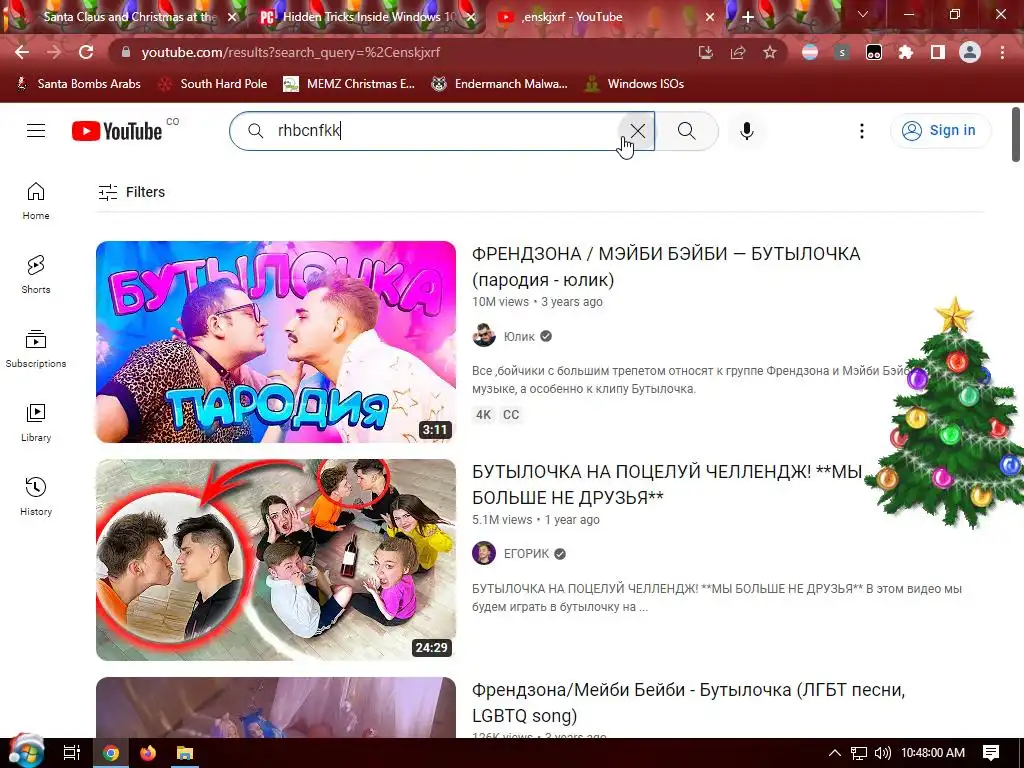1024x768 pixels.
Task: Open Subscriptions in the sidebar
Action: tap(36, 349)
